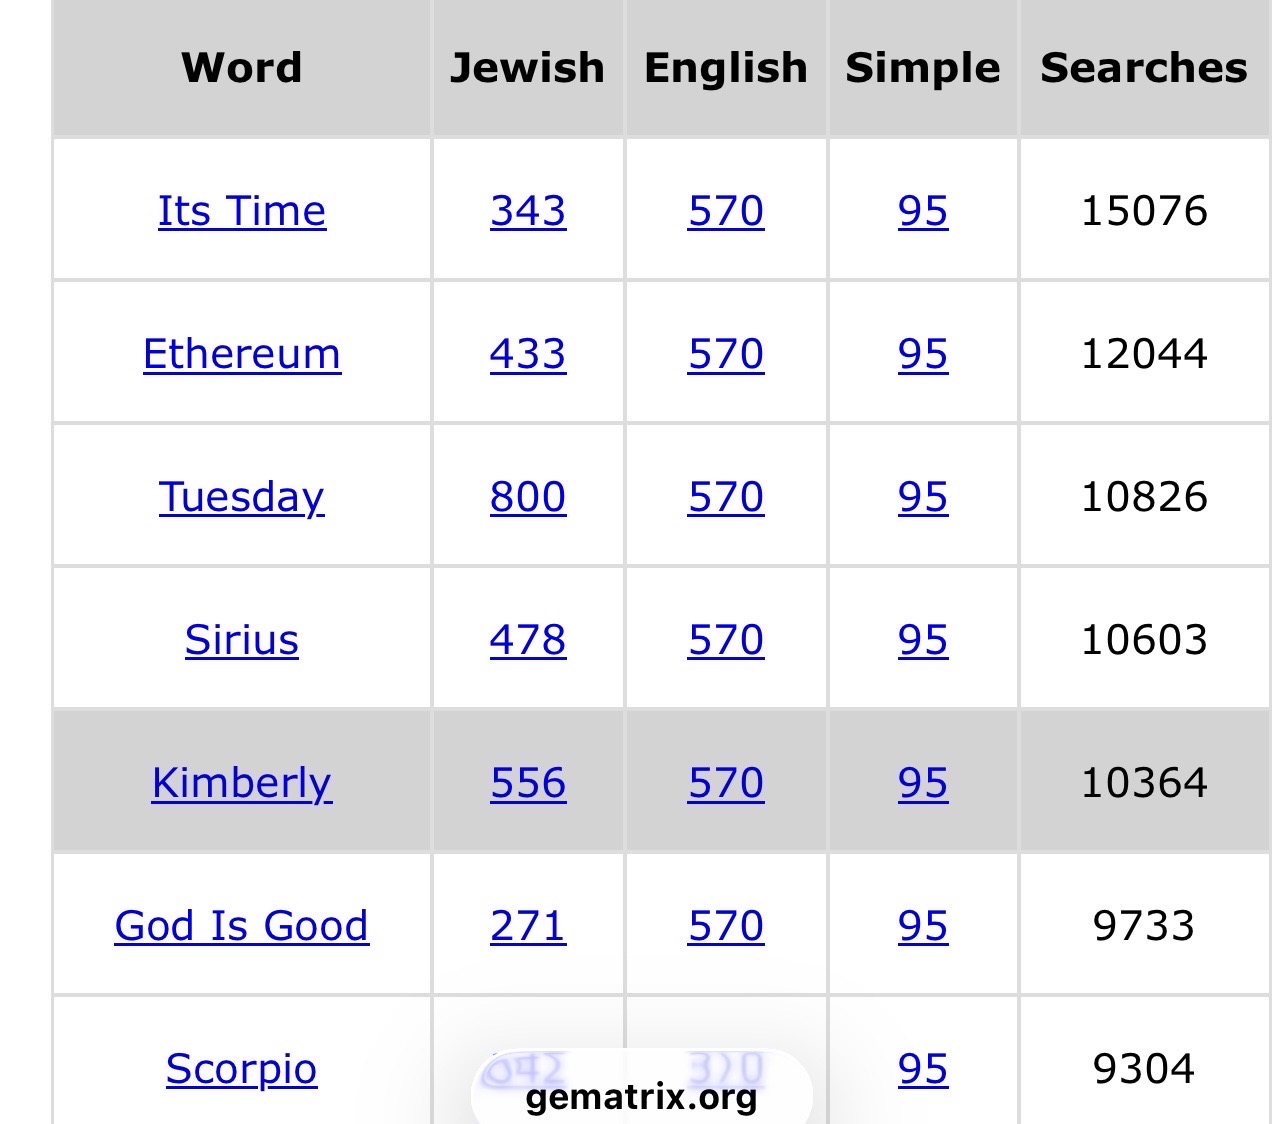
Task: Click Simple 95 link in Kimberly row
Action: [x=923, y=783]
